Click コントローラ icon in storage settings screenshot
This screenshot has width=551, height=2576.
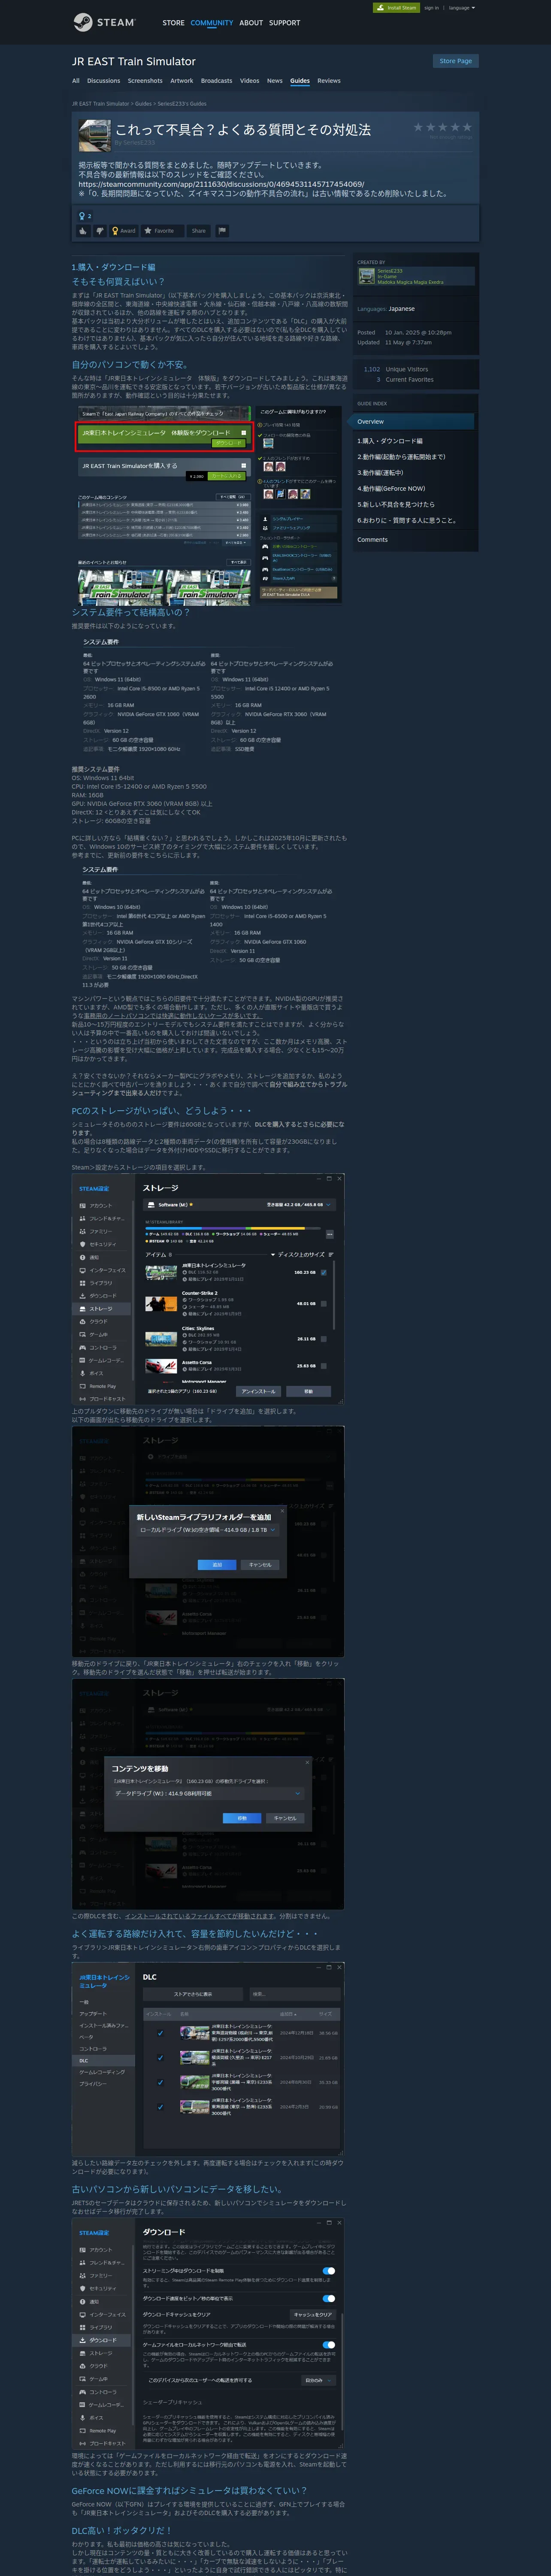click(82, 1348)
